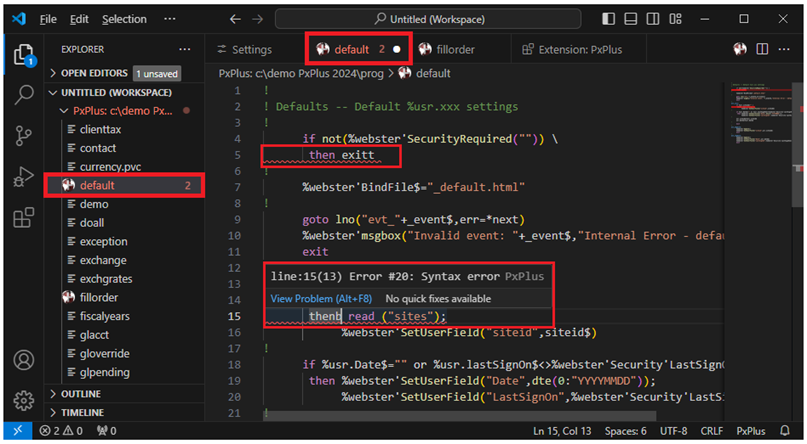Open the Search view in activity bar
This screenshot has width=807, height=444.
(x=24, y=96)
